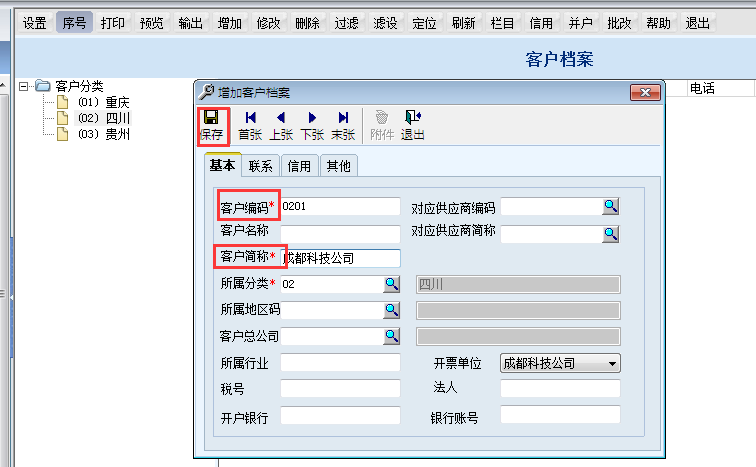Click the 对应供应商简称 input field
The height and width of the screenshot is (467, 756).
tap(552, 234)
